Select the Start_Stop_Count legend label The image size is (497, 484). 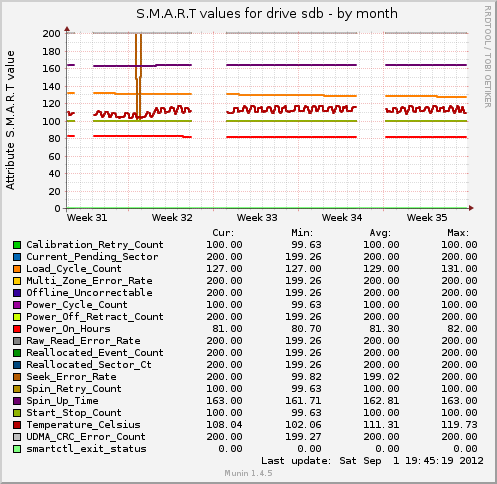[x=74, y=413]
